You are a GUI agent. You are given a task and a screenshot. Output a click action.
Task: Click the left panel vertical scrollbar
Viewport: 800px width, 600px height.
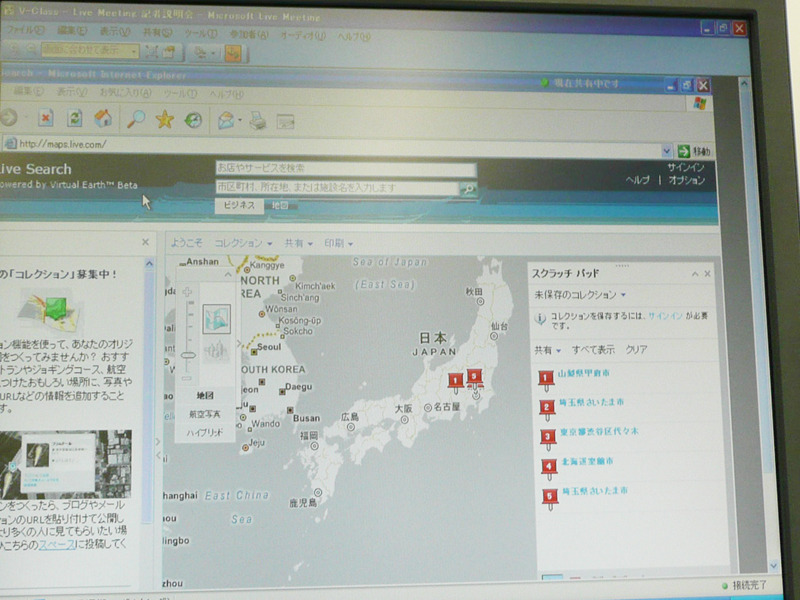coord(148,393)
